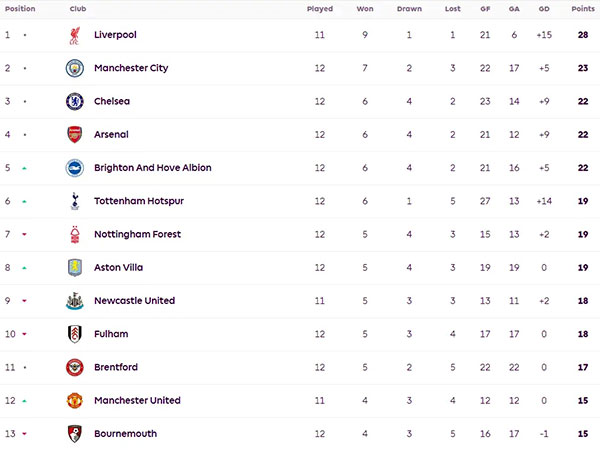The height and width of the screenshot is (450, 600).
Task: Click Liverpool's 28 points value
Action: [583, 35]
